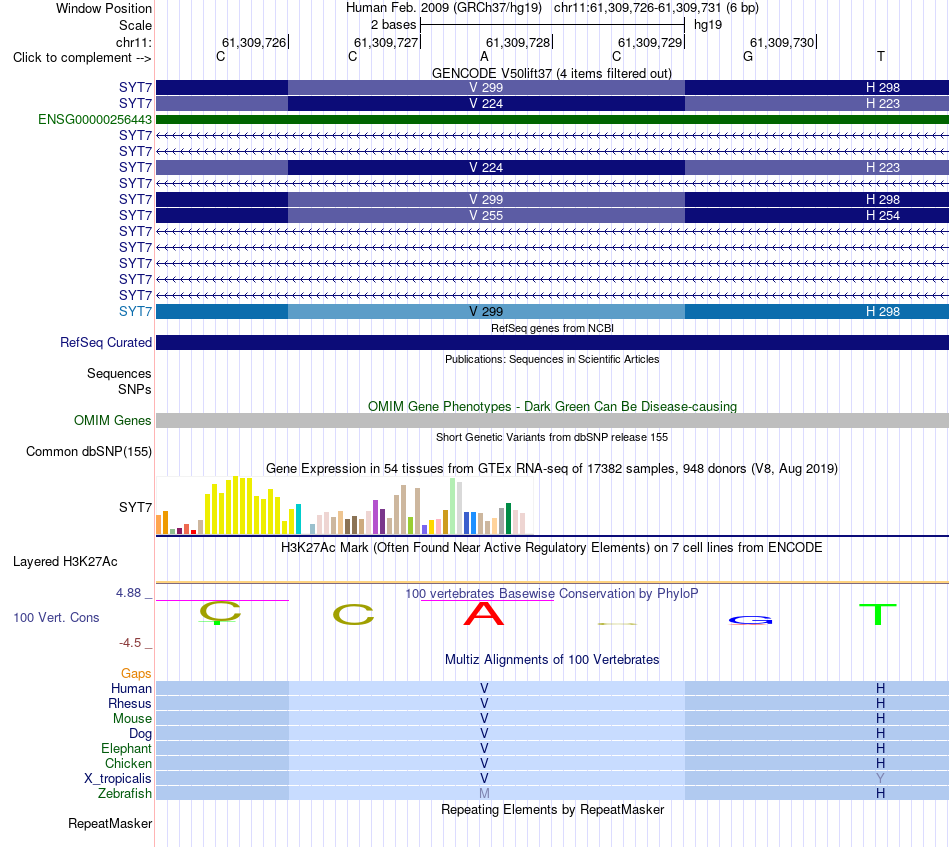Open the 'OMIM Gene Phenotypes' track title
The height and width of the screenshot is (847, 950).
[552, 407]
